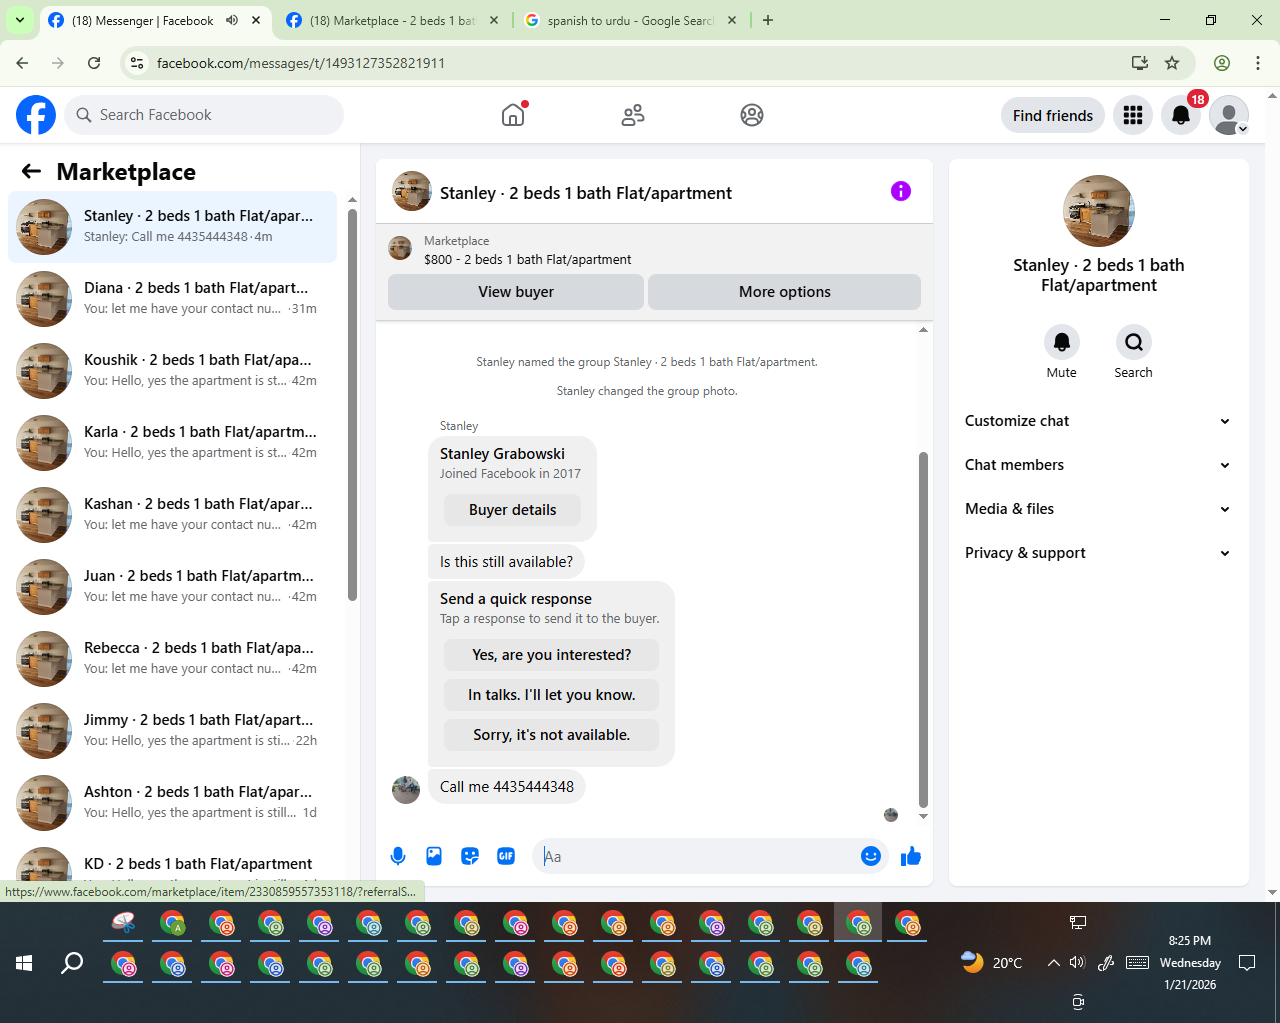
Task: Send a voice clip with microphone icon
Action: [x=398, y=856]
